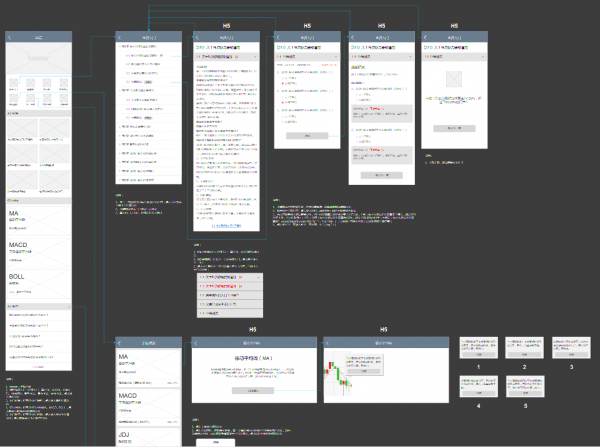Expand section dropdown on article screen
Viewport: 600px width, 447px height.
[255, 58]
